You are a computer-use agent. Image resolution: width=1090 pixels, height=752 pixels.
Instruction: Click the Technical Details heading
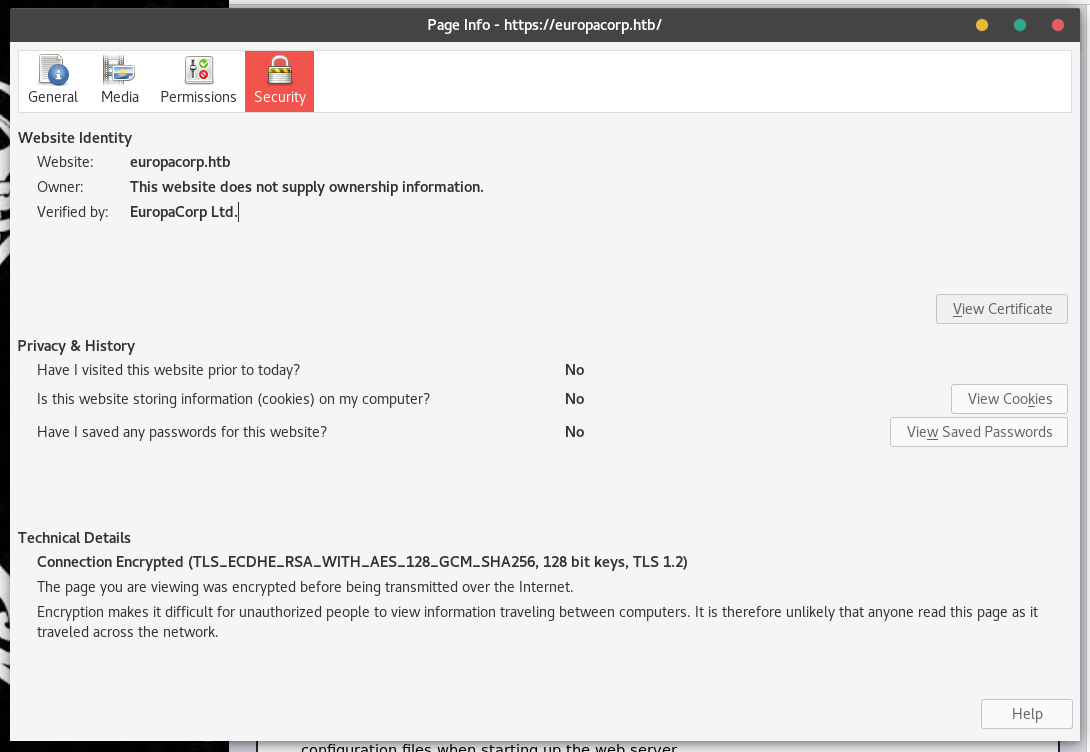click(x=74, y=538)
